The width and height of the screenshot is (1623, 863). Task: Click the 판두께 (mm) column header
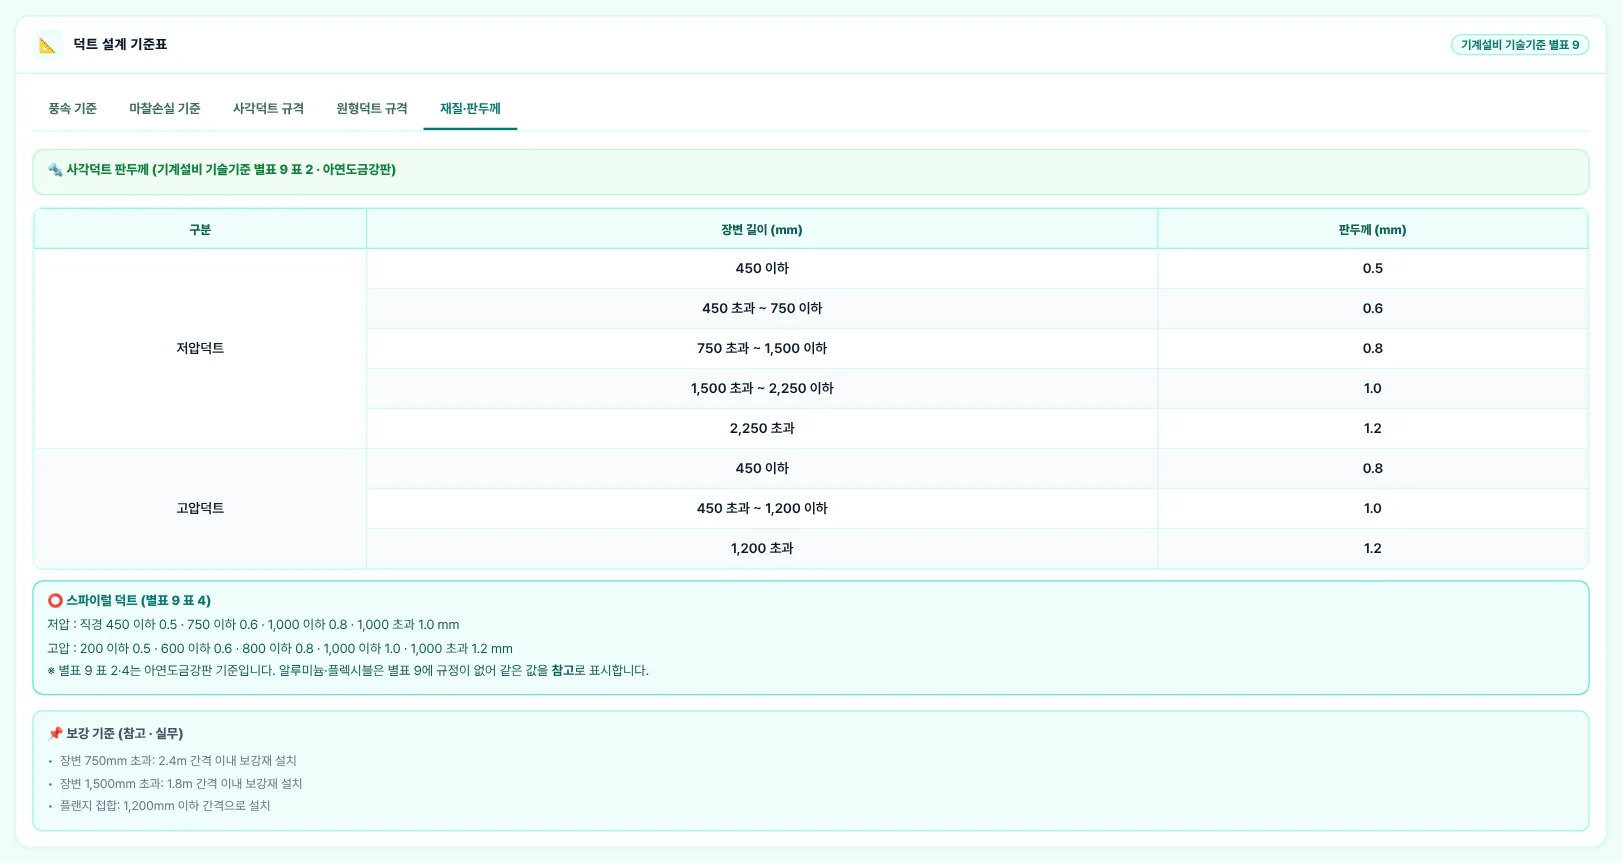click(1372, 229)
